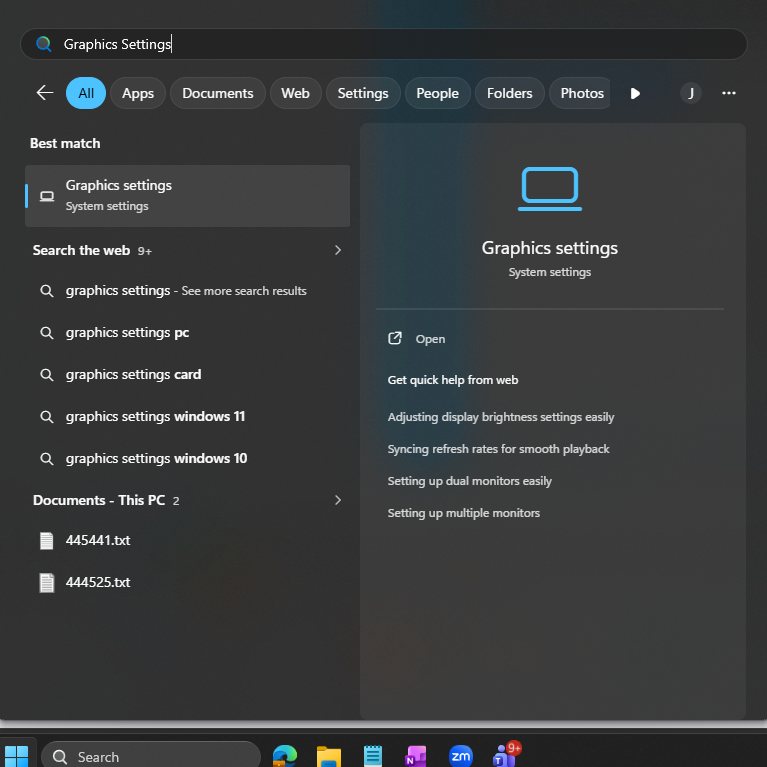Viewport: 767px width, 767px height.
Task: Click magnifier icon beside graphics settings card
Action: pyautogui.click(x=46, y=375)
